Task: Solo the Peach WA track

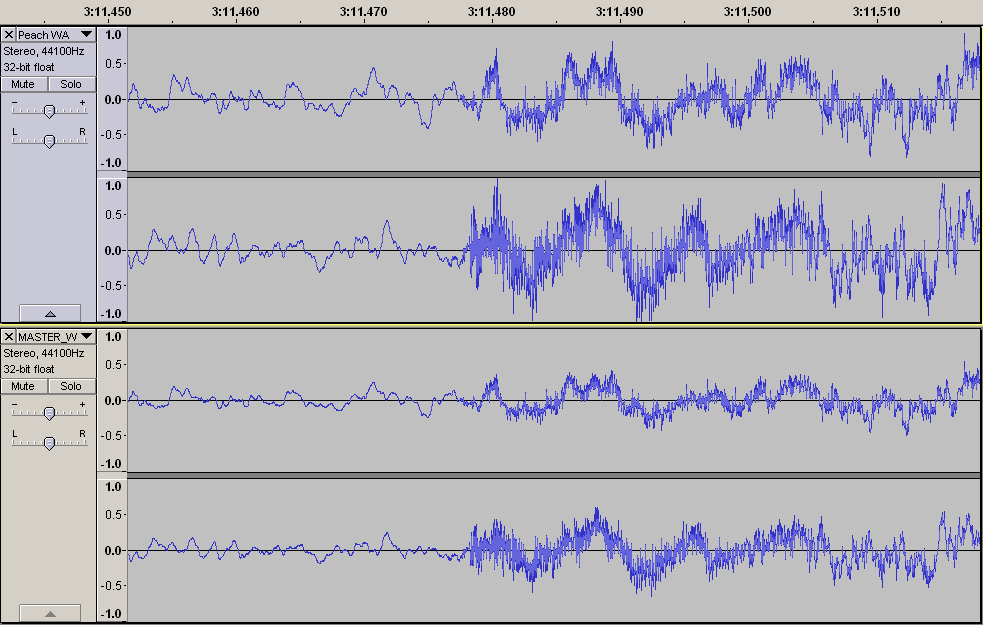Action: pos(72,84)
